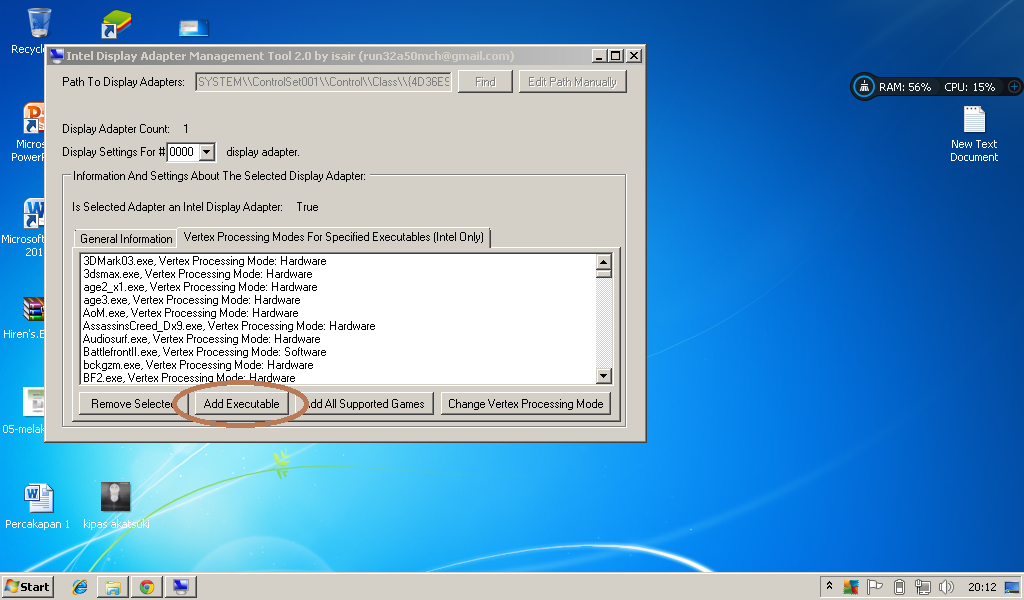Close the Intel Display Adapter tool window

coord(633,56)
